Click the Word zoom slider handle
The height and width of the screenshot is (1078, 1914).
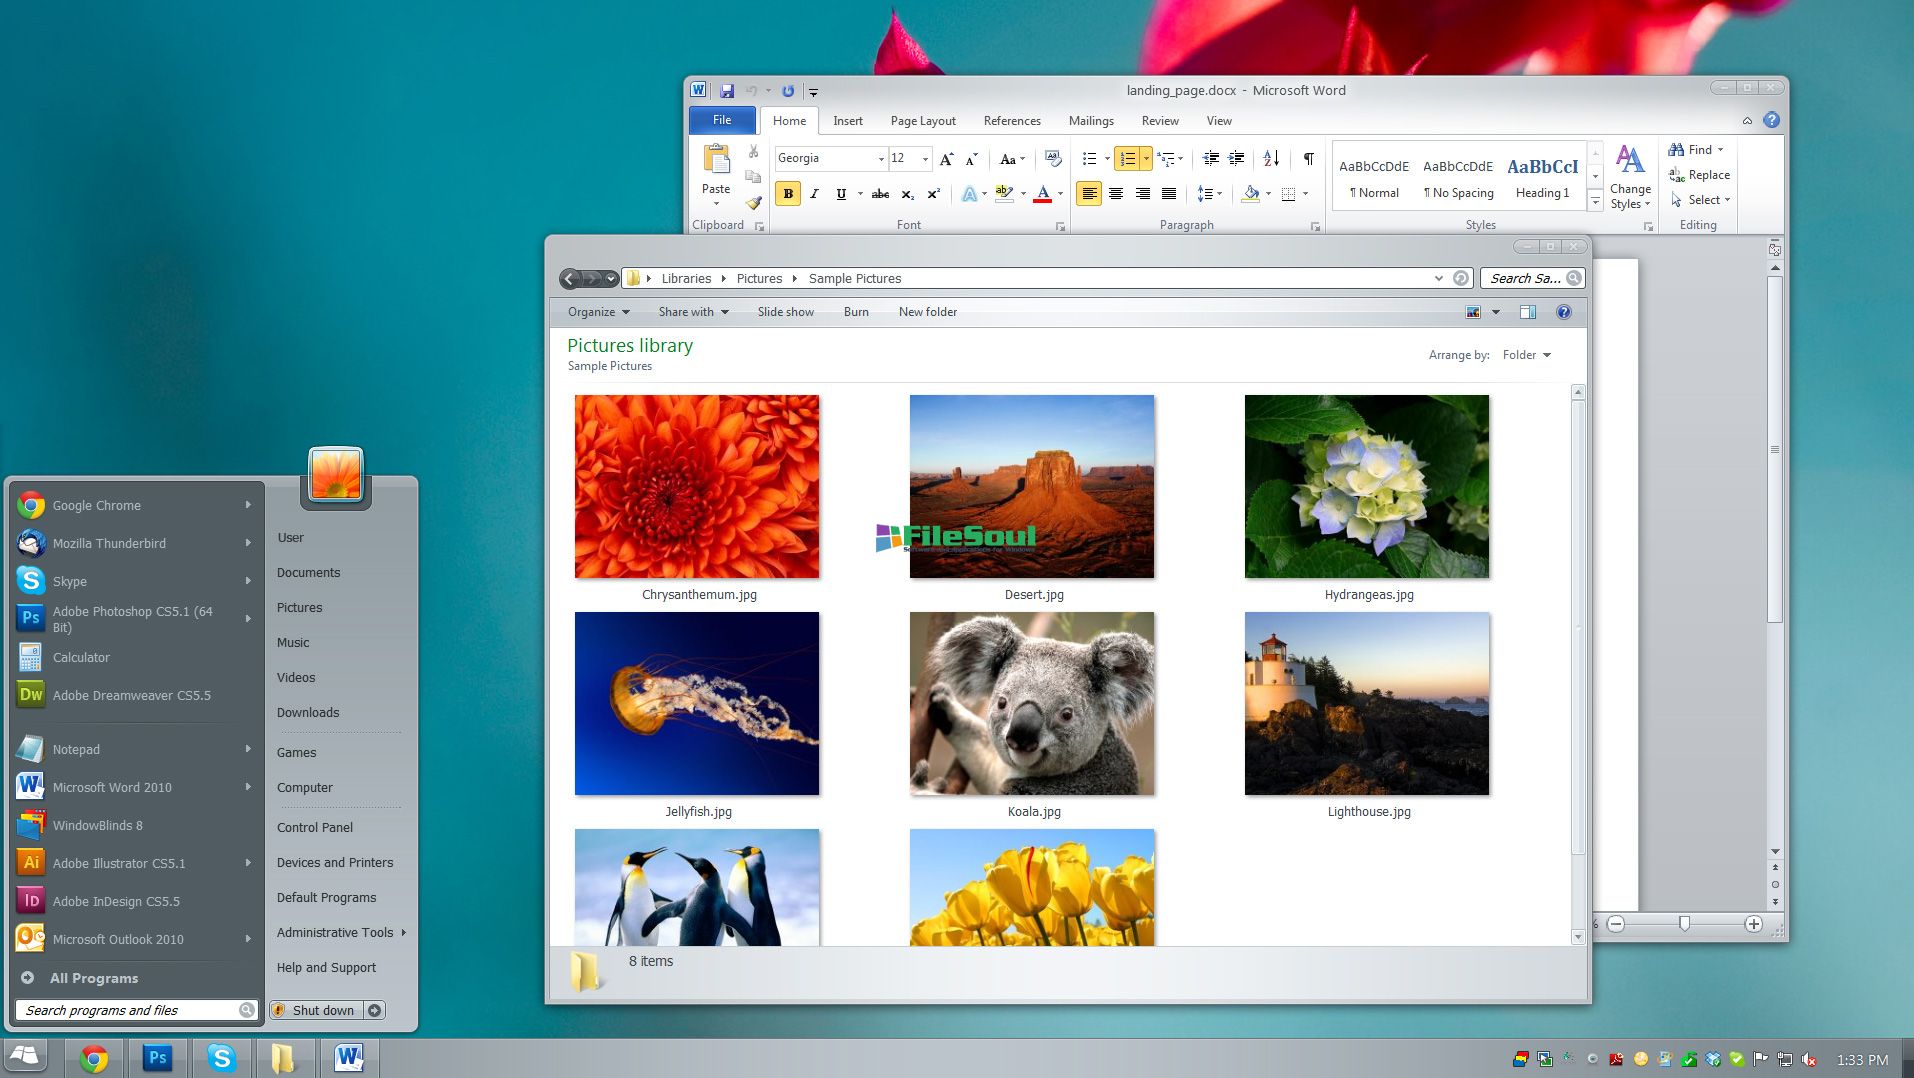[x=1684, y=924]
